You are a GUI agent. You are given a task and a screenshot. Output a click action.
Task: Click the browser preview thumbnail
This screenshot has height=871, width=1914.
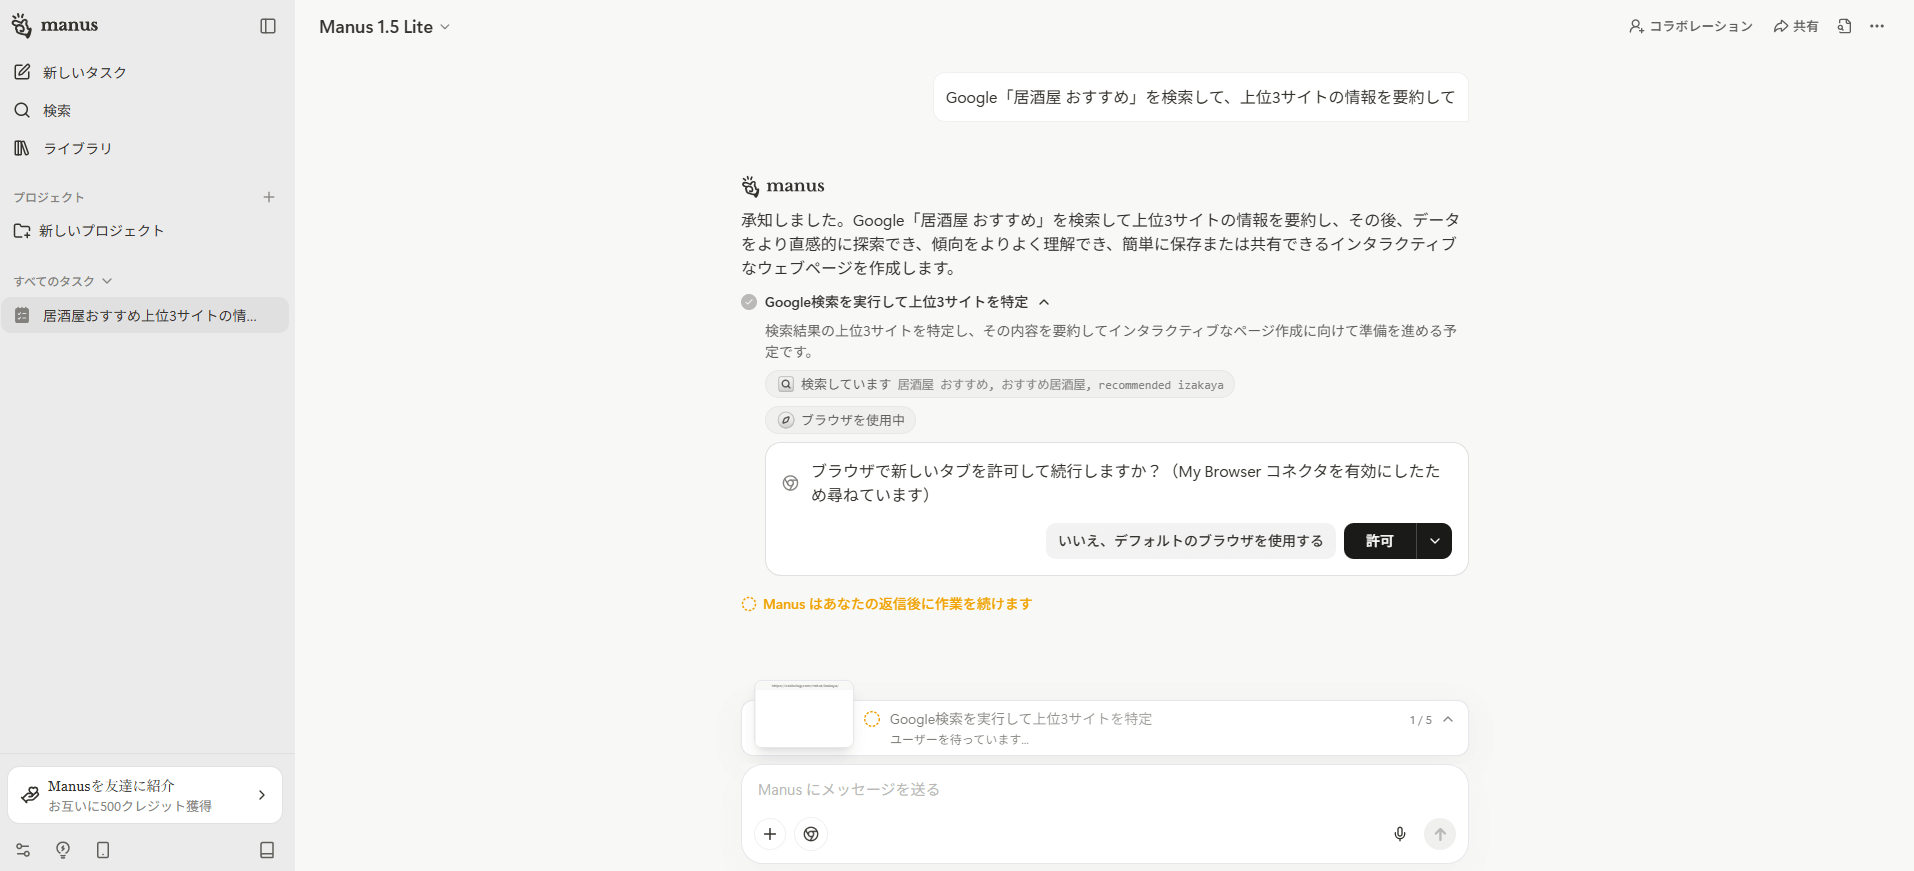point(804,715)
